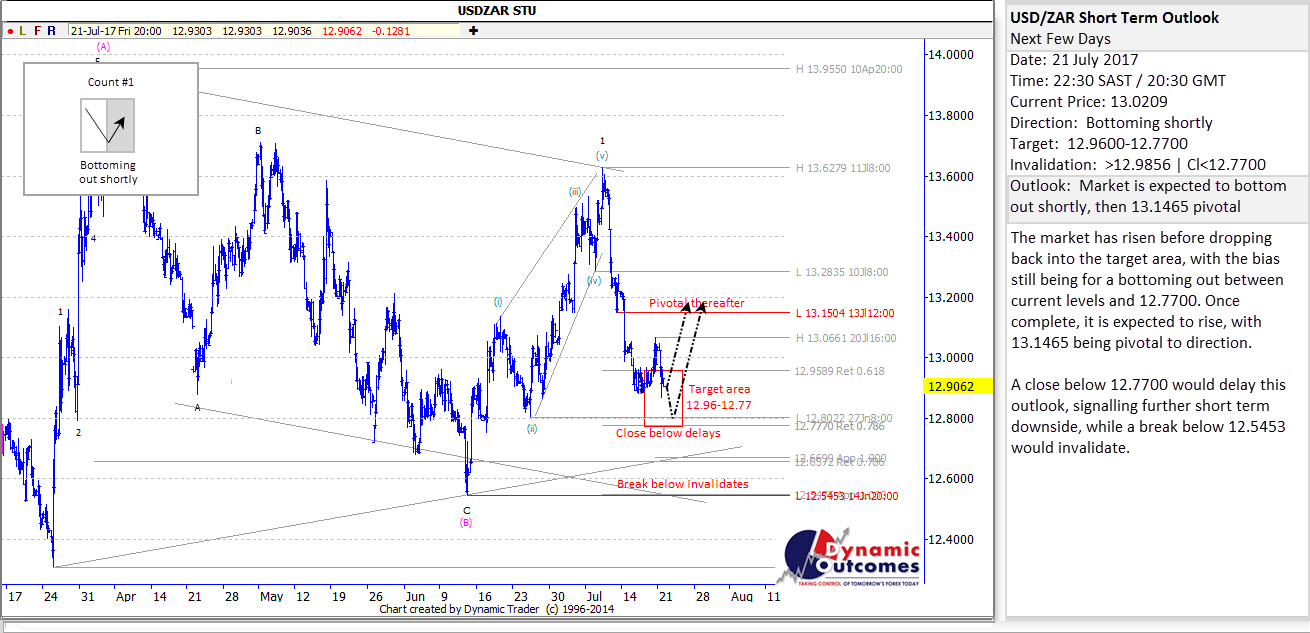Select the red 'L 13.1504 13Jl12:00' label
This screenshot has width=1310, height=633.
point(845,313)
